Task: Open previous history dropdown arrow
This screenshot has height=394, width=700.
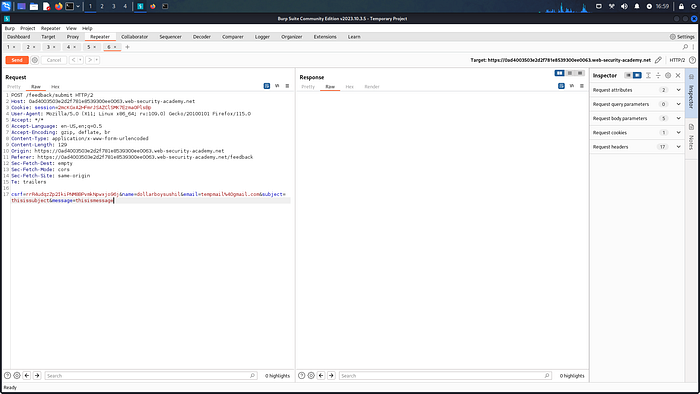Action: click(80, 60)
